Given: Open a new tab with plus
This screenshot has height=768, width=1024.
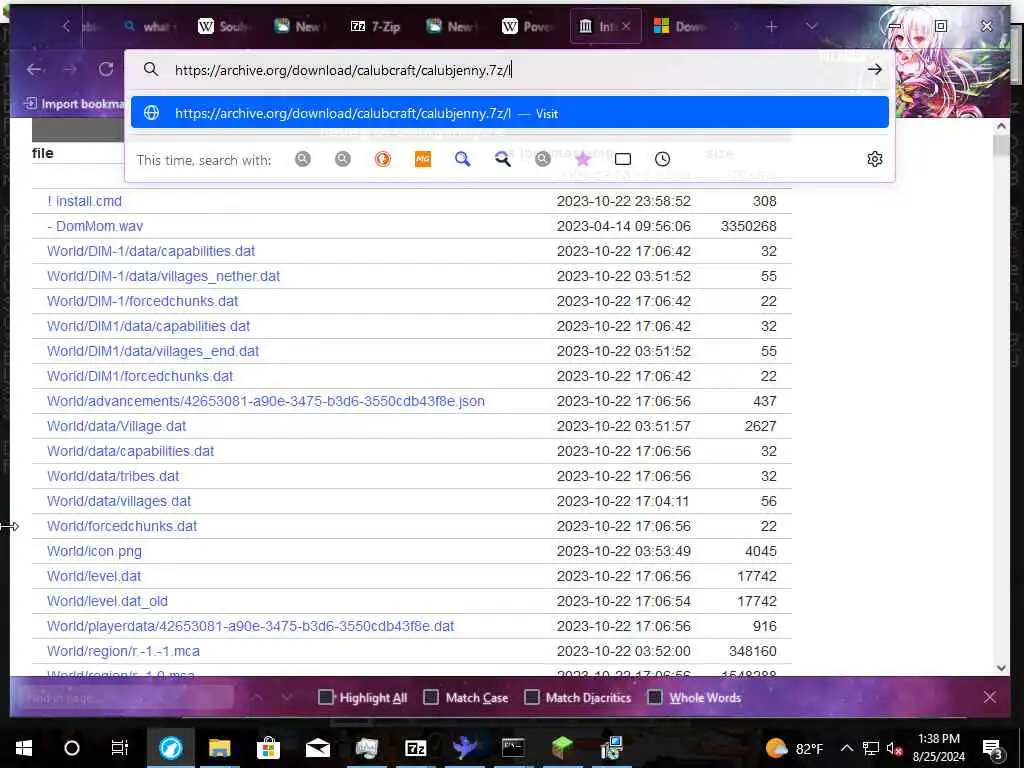Looking at the screenshot, I should click(x=771, y=26).
